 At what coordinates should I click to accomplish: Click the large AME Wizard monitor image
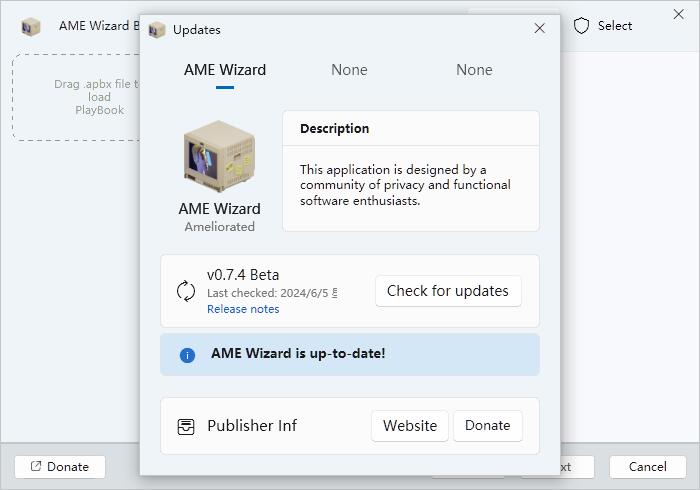tap(219, 156)
